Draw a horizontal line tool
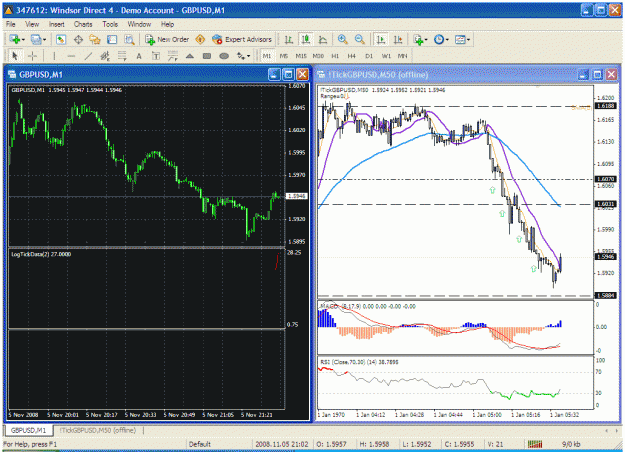This screenshot has height=452, width=625. 71,56
